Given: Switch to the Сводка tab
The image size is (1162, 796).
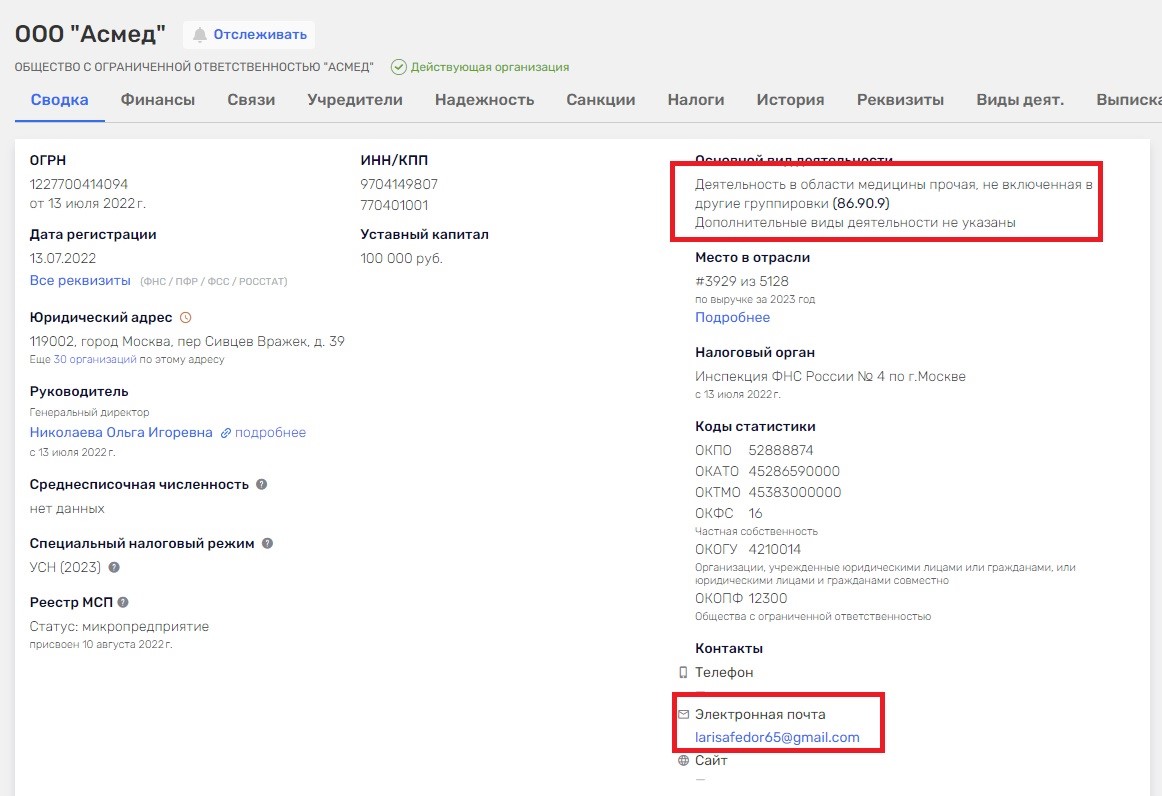Looking at the screenshot, I should [x=59, y=100].
